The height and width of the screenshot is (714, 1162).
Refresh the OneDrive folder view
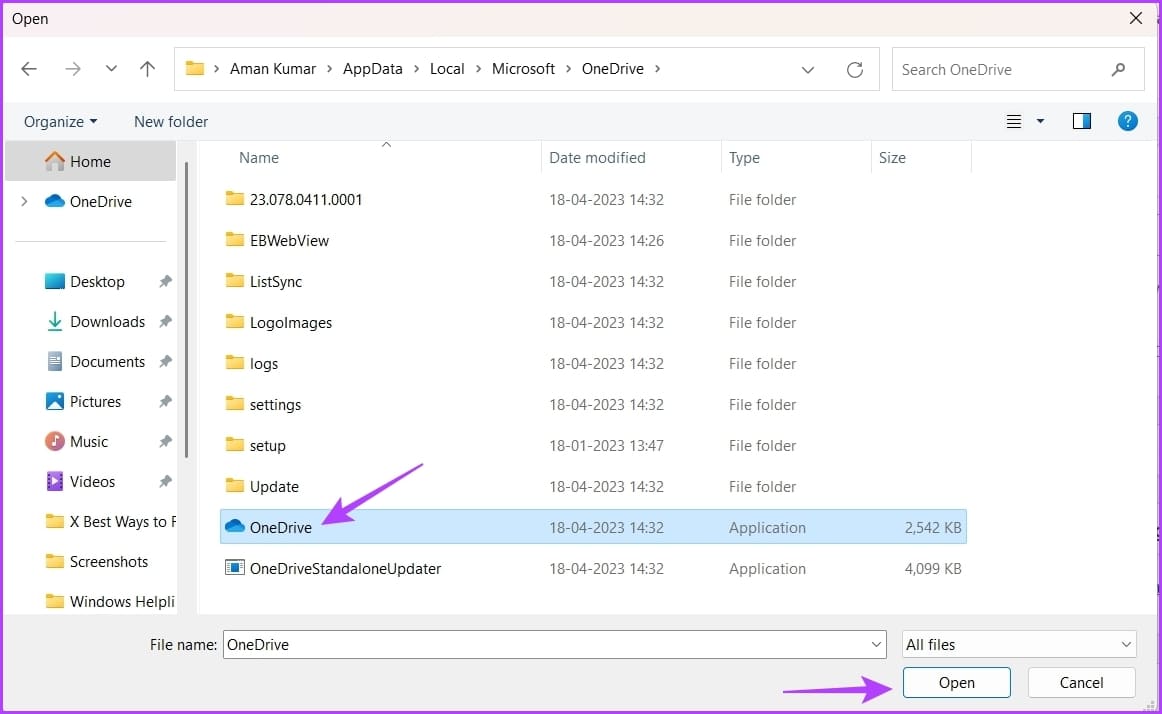[854, 70]
